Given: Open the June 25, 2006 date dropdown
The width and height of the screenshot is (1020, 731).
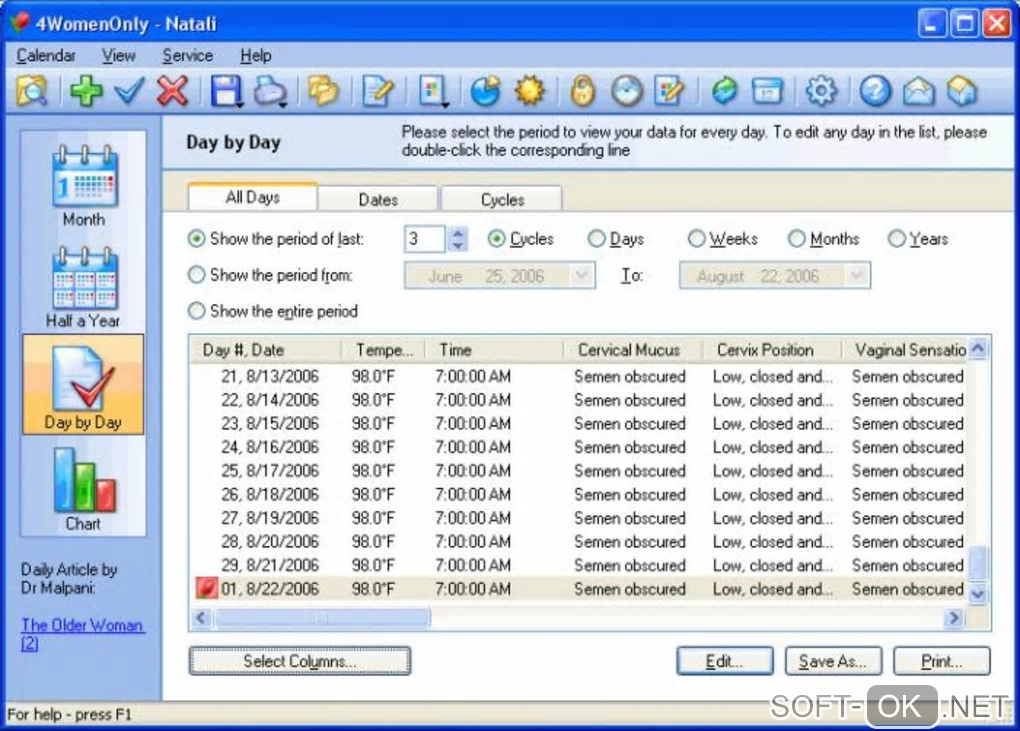Looking at the screenshot, I should pos(582,276).
